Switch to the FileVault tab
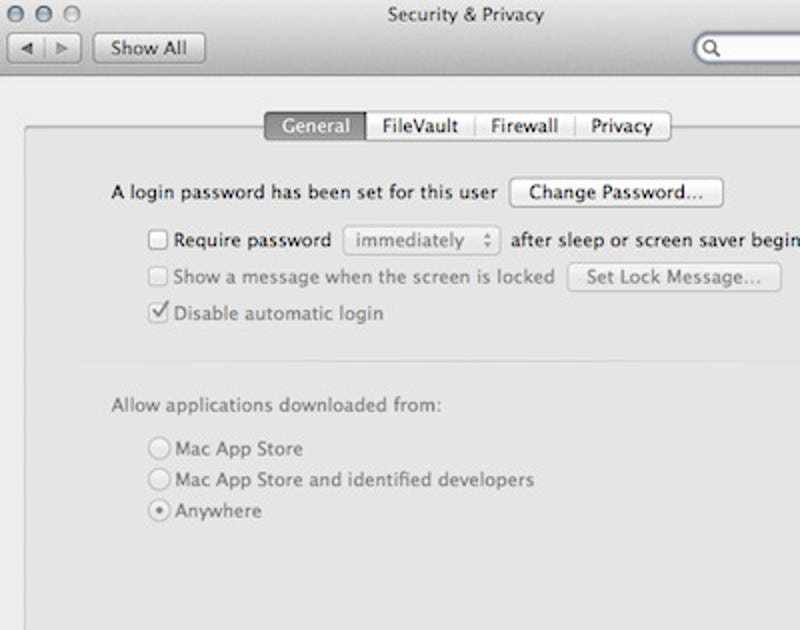Screen dimensions: 800x630 click(x=420, y=126)
